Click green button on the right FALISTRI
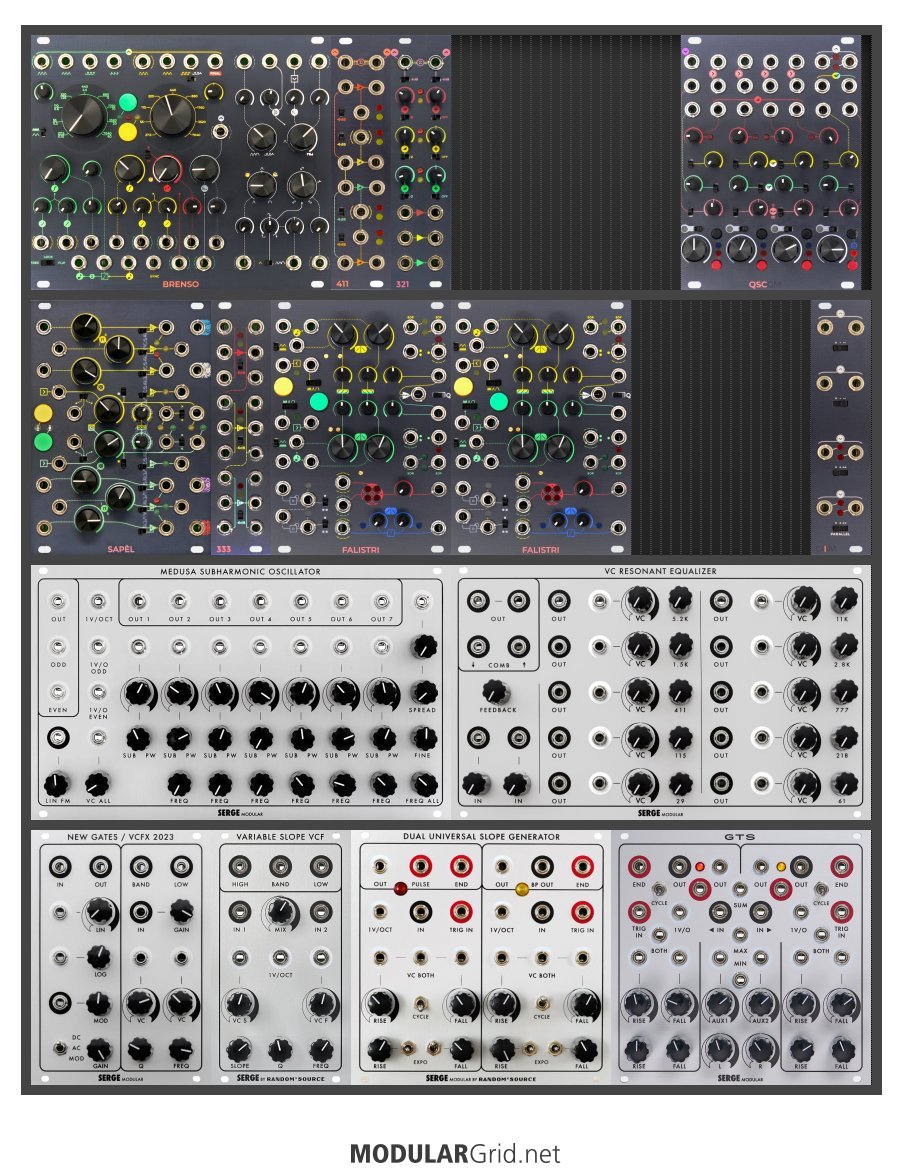 coord(499,402)
